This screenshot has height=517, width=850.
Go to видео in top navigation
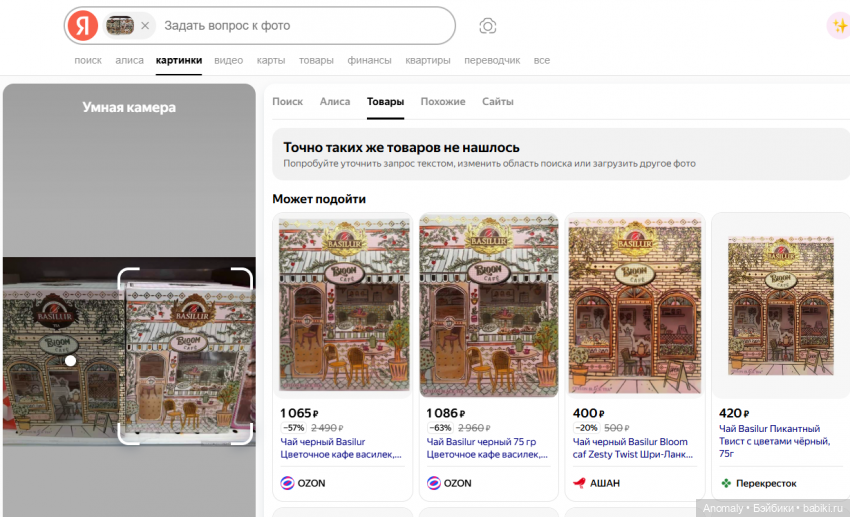(x=228, y=60)
